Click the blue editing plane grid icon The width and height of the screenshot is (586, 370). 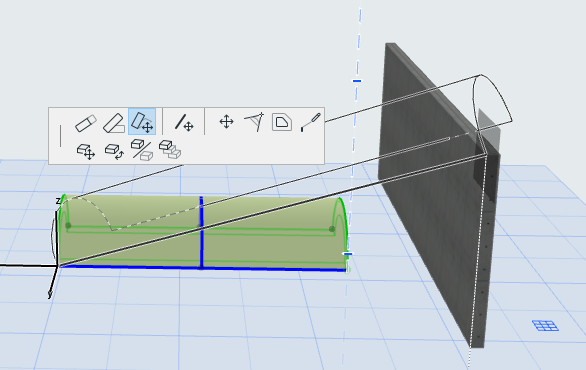(545, 326)
